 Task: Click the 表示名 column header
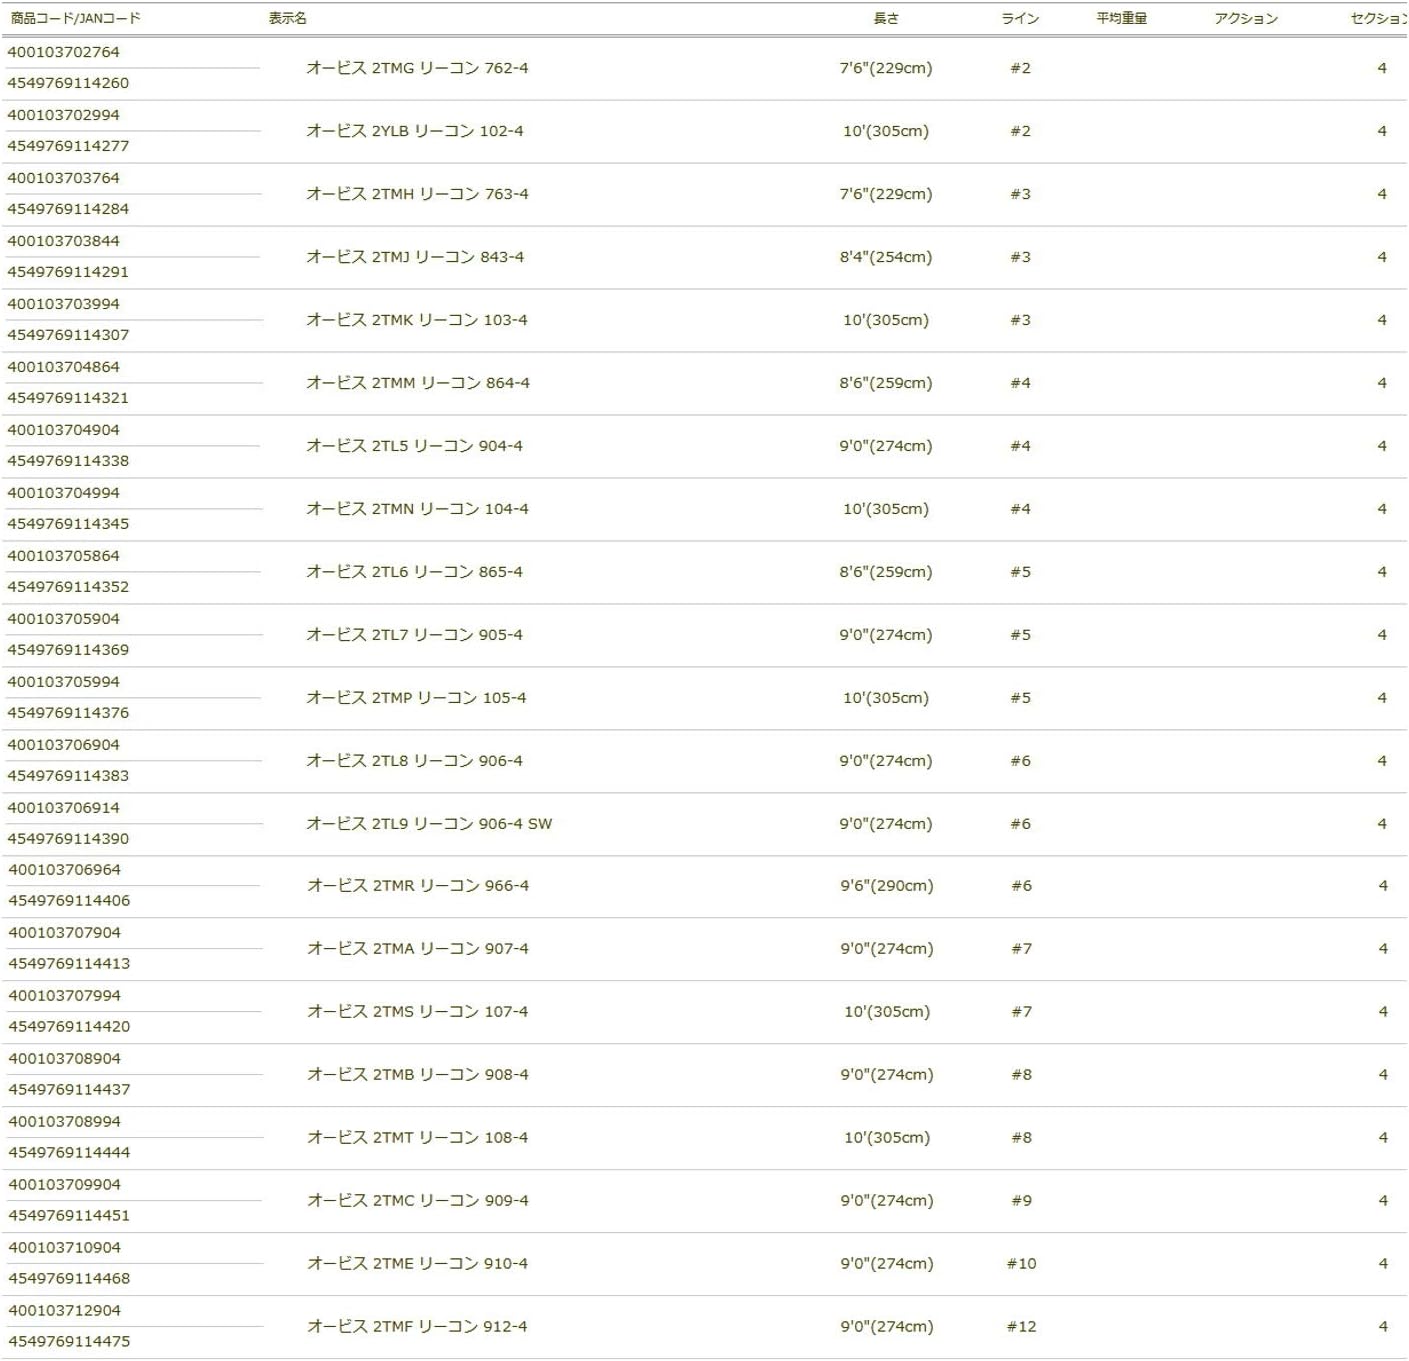tap(288, 18)
